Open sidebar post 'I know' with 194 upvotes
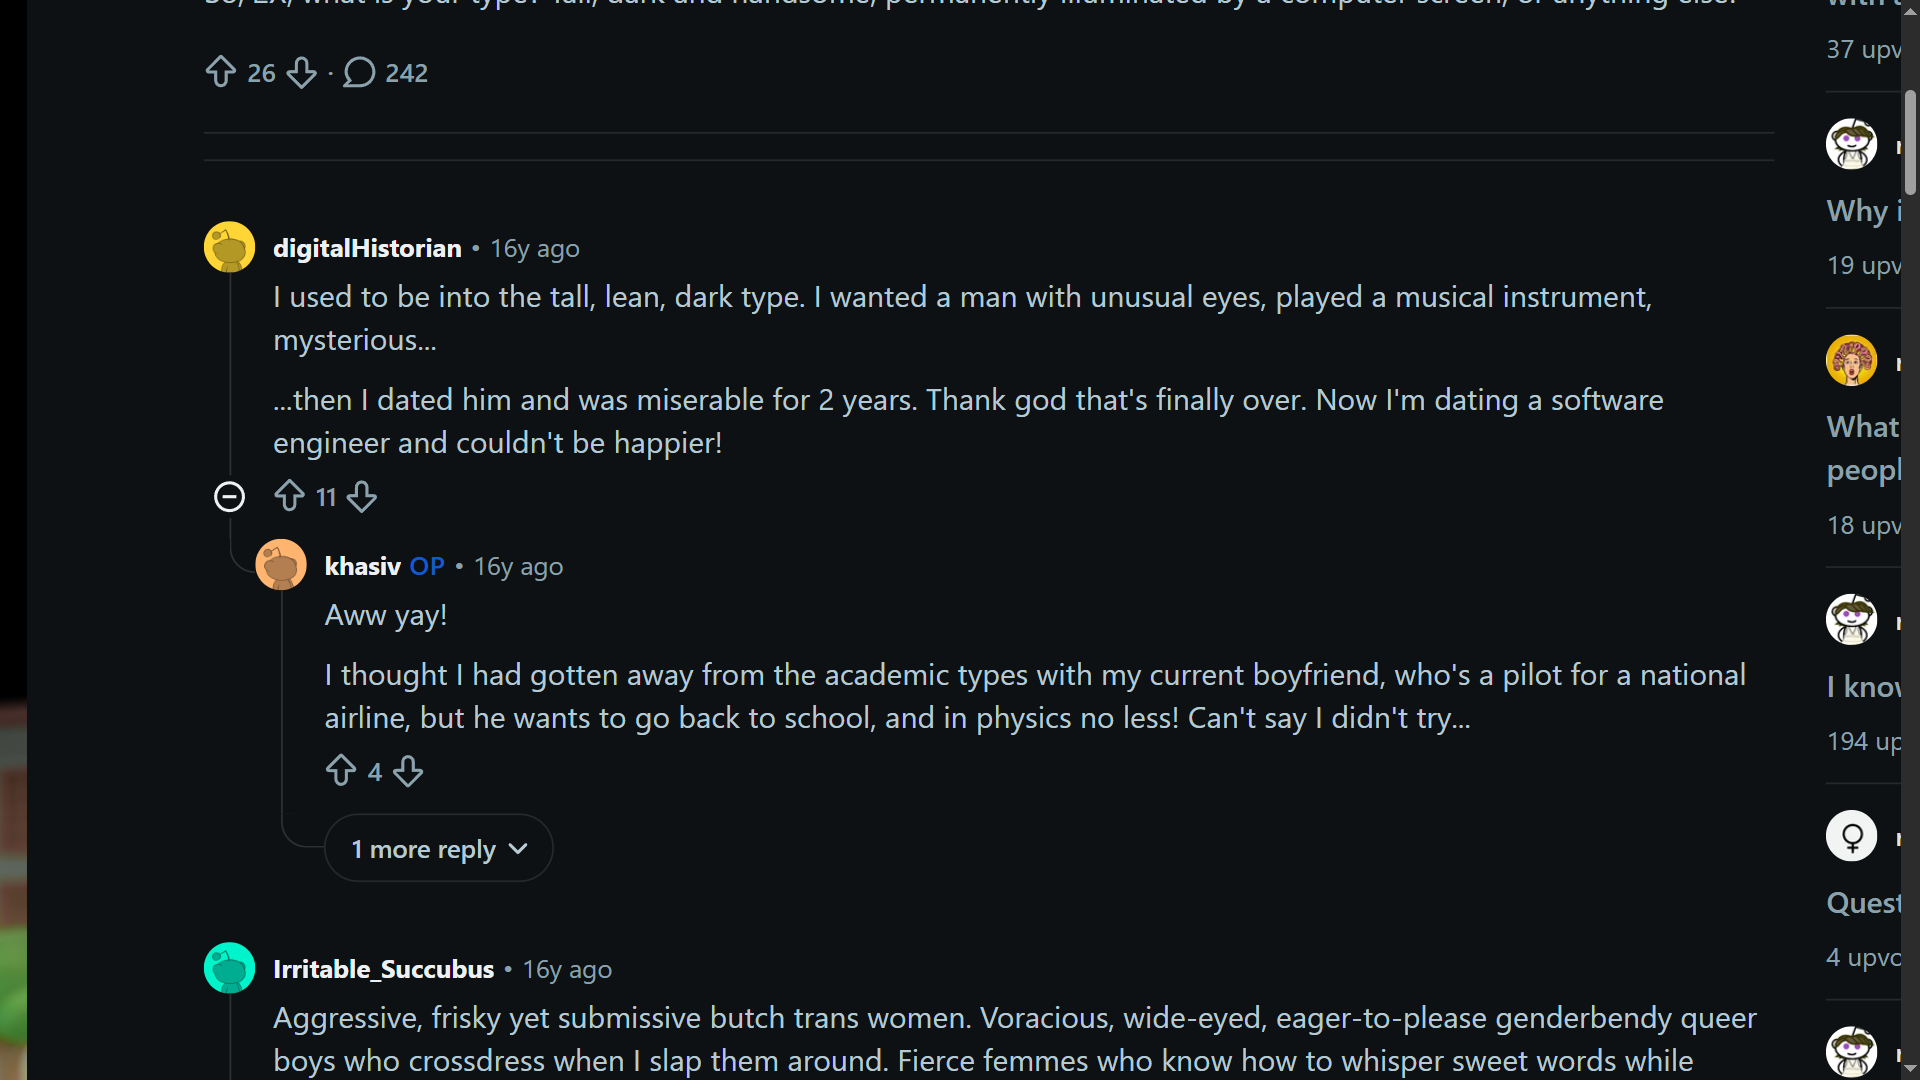This screenshot has height=1080, width=1920. pos(1863,687)
